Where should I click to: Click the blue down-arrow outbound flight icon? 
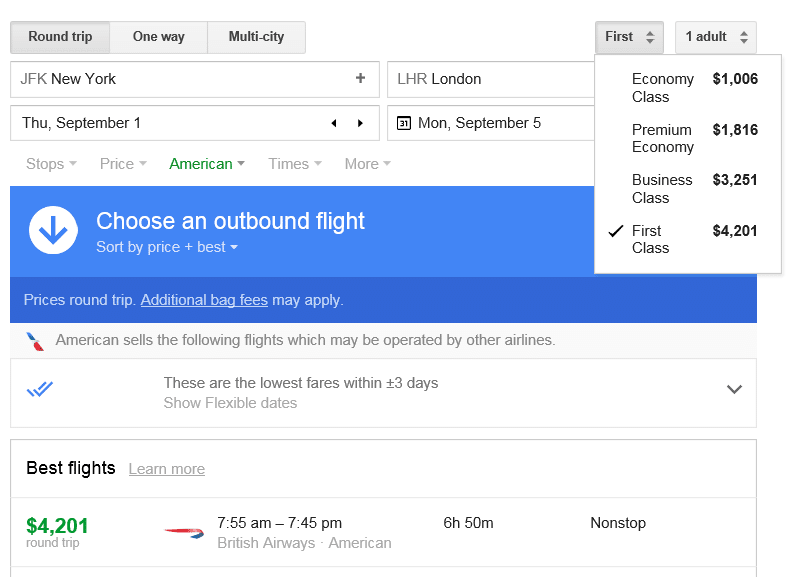53,230
